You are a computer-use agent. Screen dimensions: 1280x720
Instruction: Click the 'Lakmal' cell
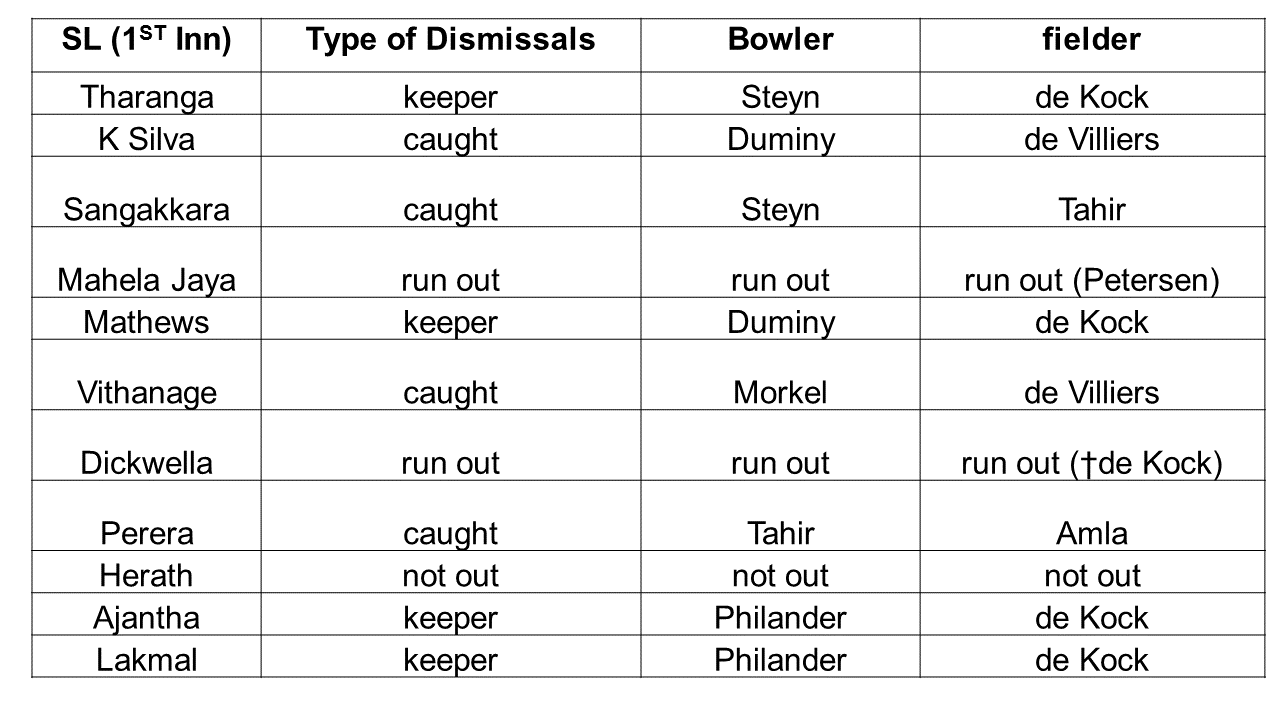pyautogui.click(x=146, y=659)
